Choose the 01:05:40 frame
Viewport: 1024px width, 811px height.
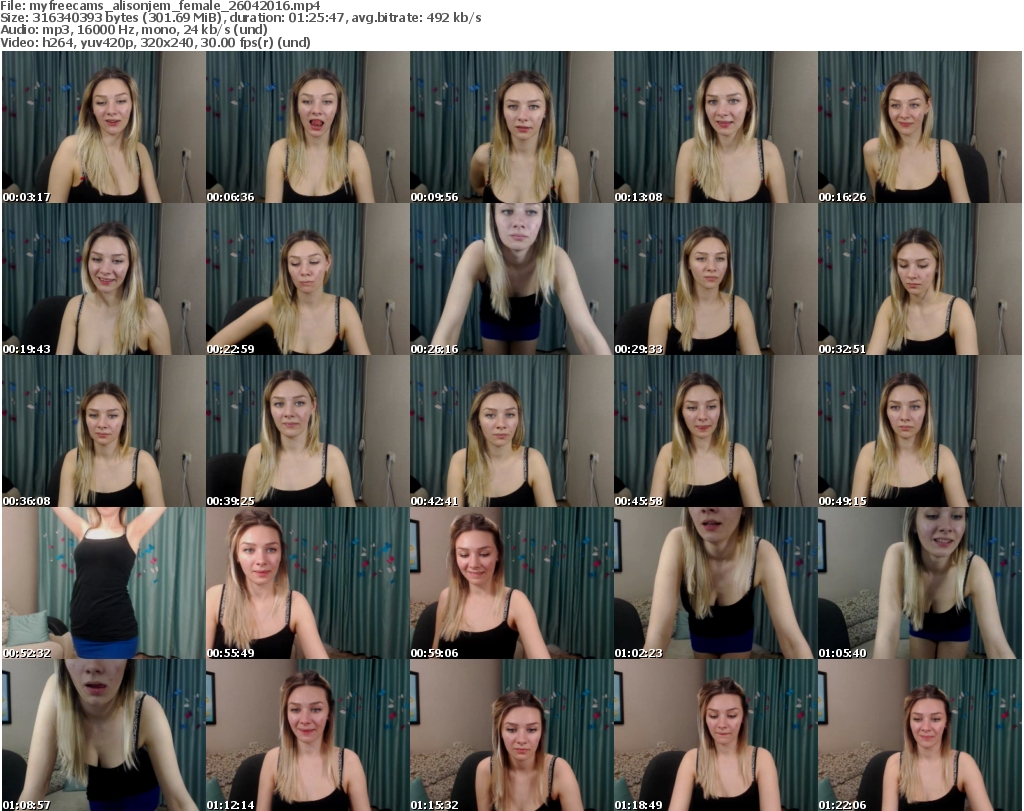(920, 583)
